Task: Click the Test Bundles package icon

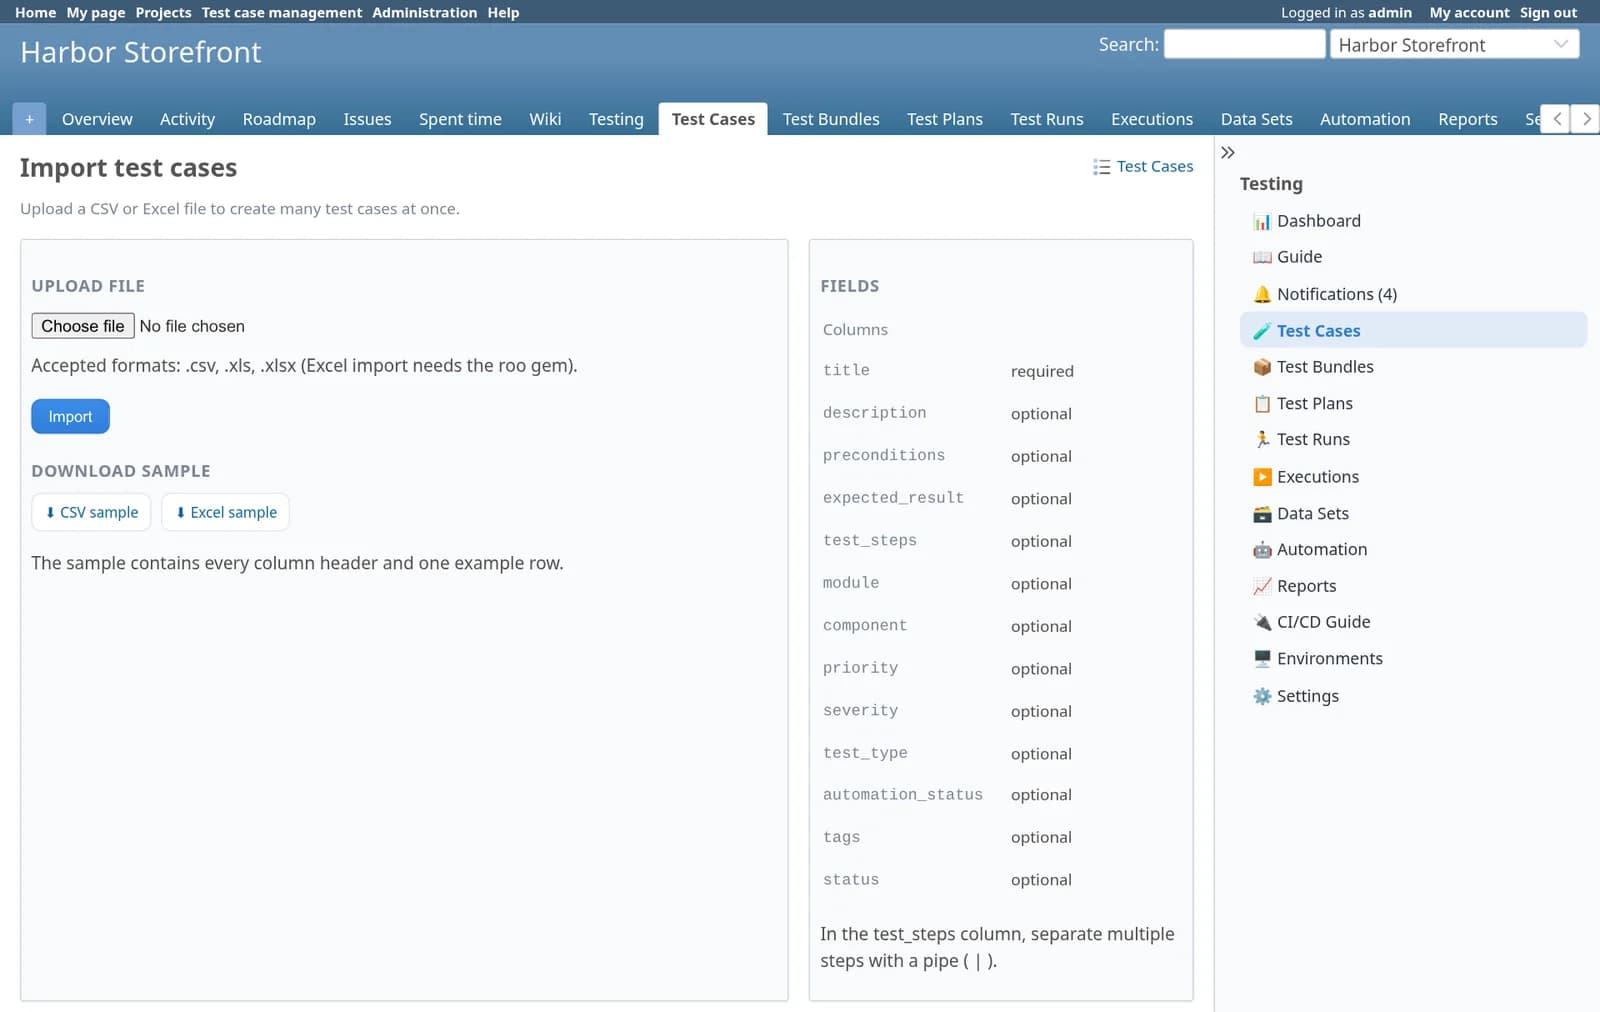Action: tap(1262, 367)
